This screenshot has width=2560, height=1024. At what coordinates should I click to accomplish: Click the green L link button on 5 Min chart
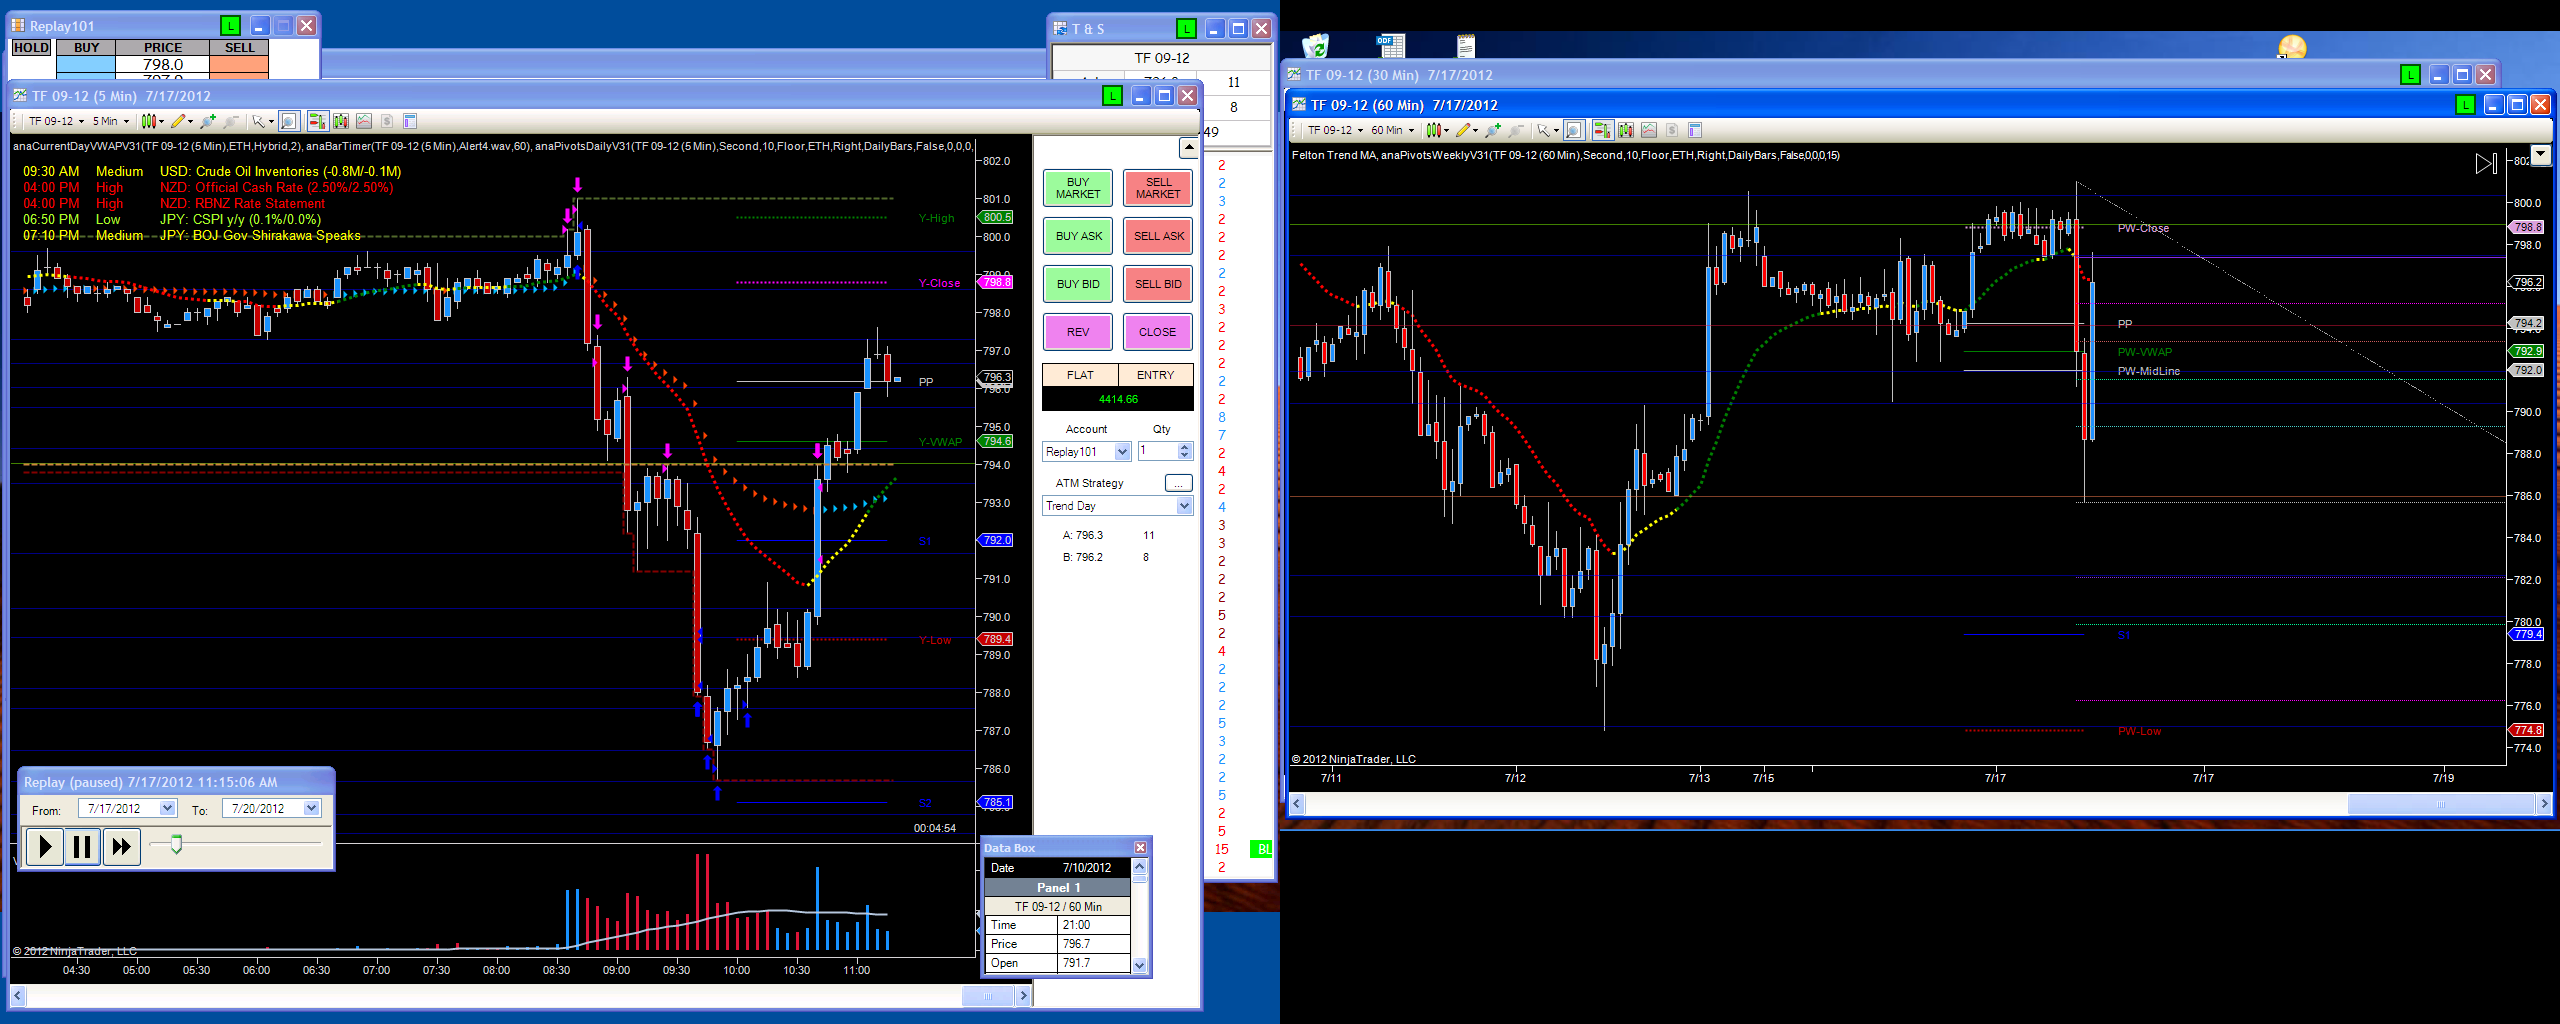click(1112, 96)
